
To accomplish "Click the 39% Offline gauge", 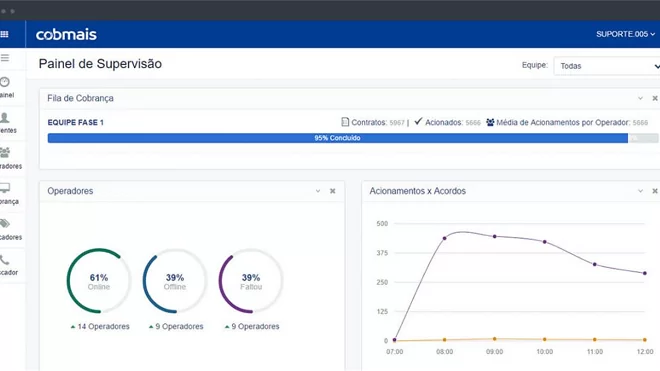I will click(175, 281).
